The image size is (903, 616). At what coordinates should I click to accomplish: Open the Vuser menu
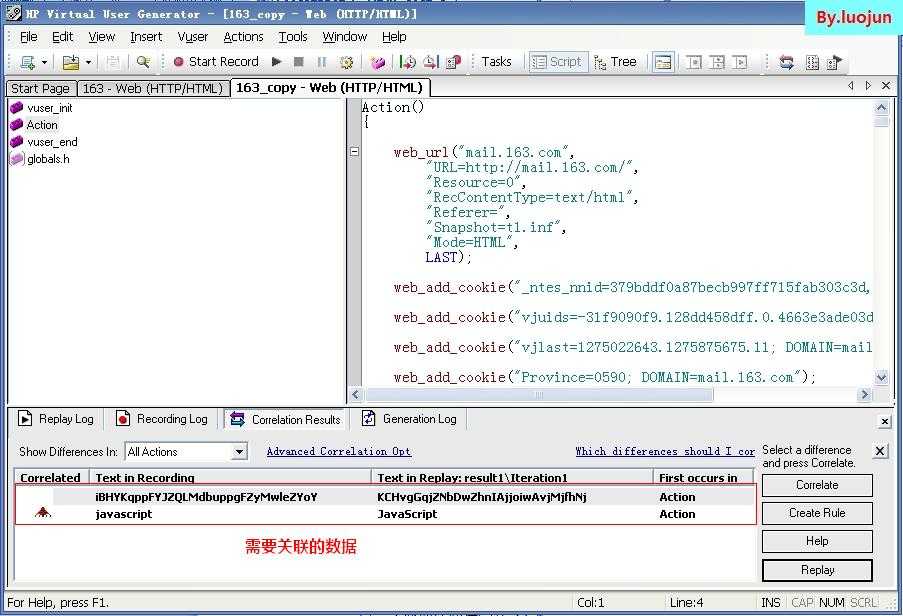192,37
